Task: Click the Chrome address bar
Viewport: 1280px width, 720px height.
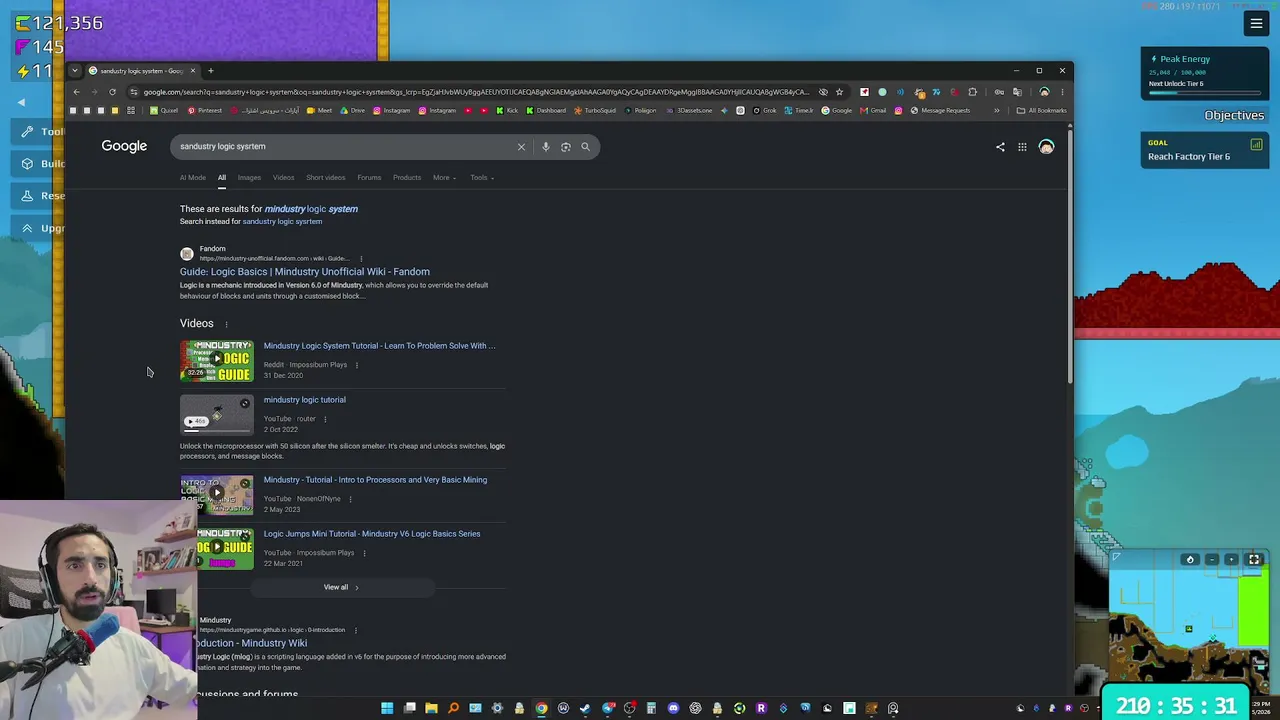Action: (x=476, y=92)
